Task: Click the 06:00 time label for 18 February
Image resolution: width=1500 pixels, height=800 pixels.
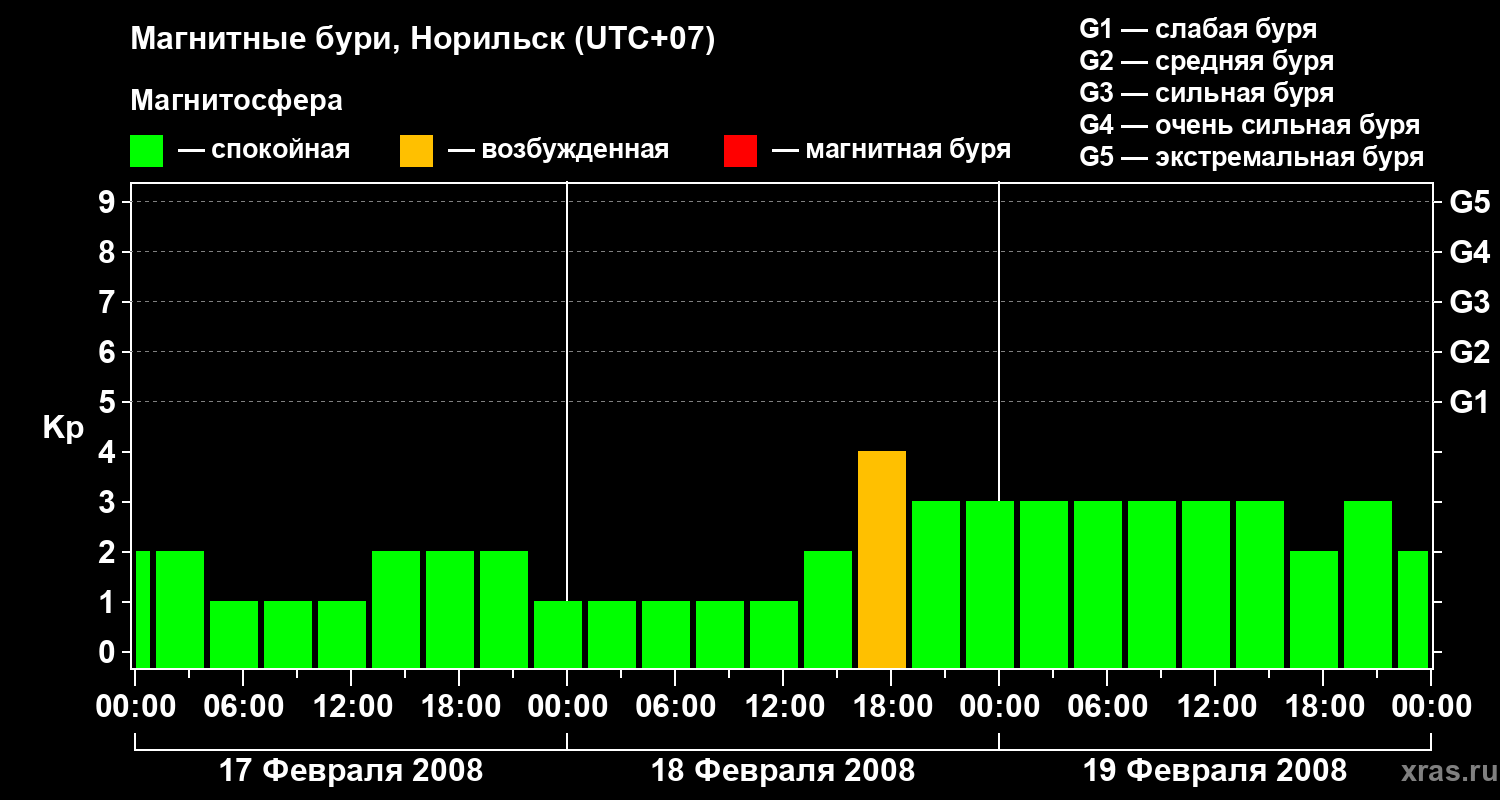Action: pos(674,707)
